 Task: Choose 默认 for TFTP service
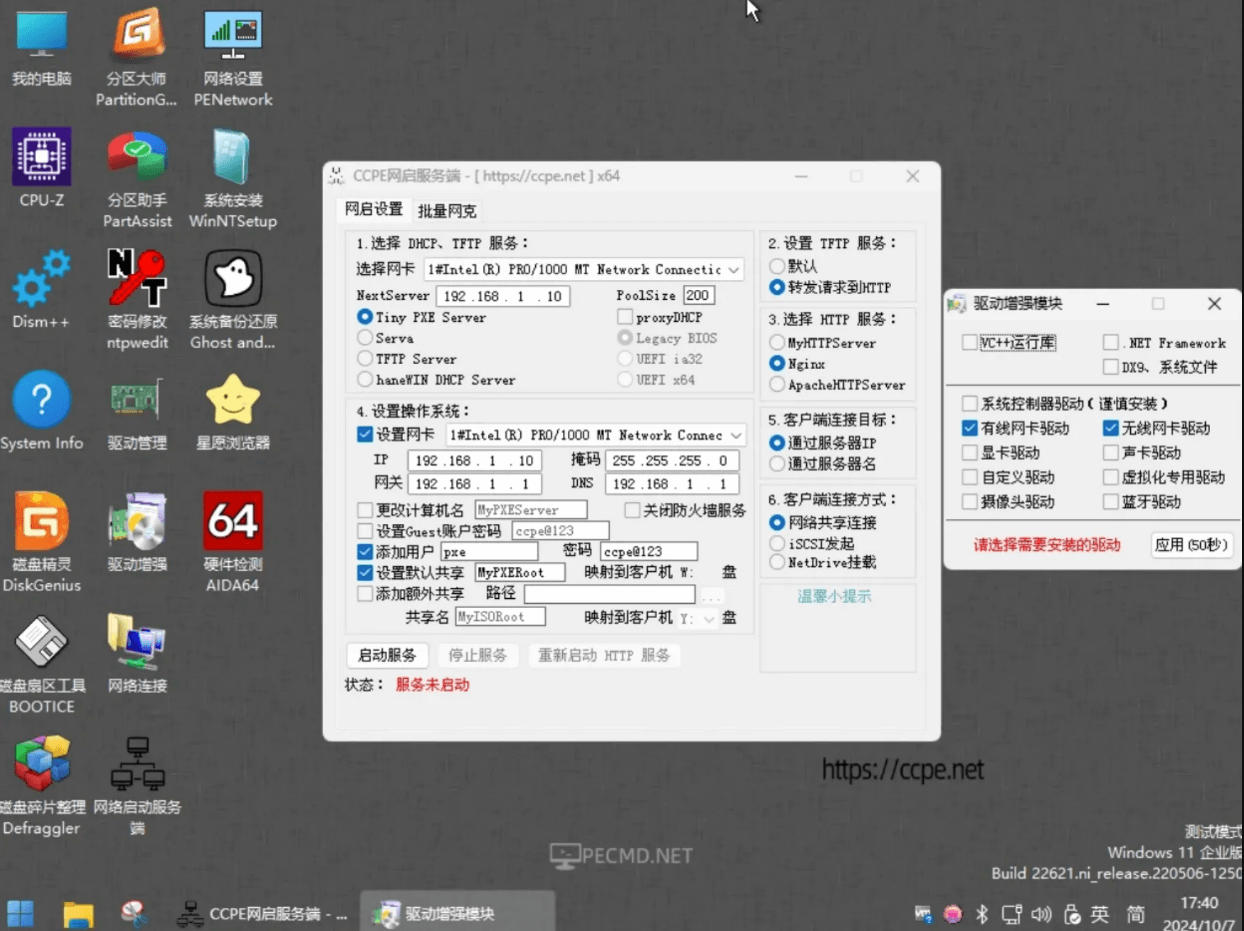click(x=794, y=266)
